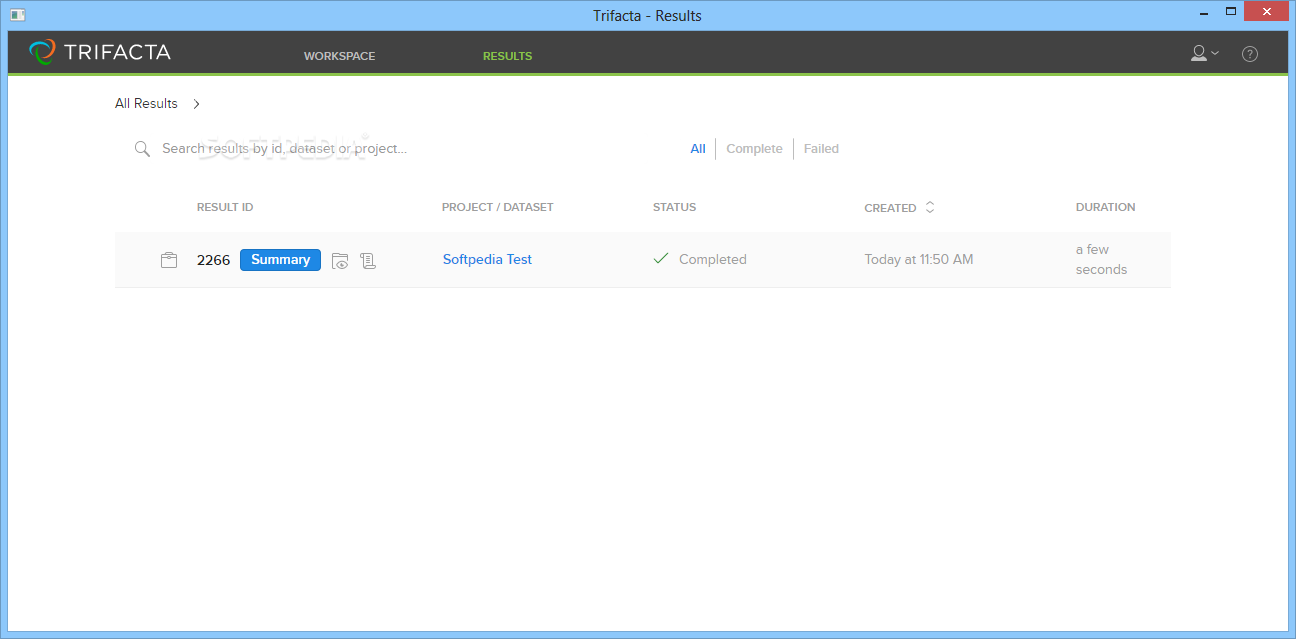Open the user account menu

[1204, 53]
